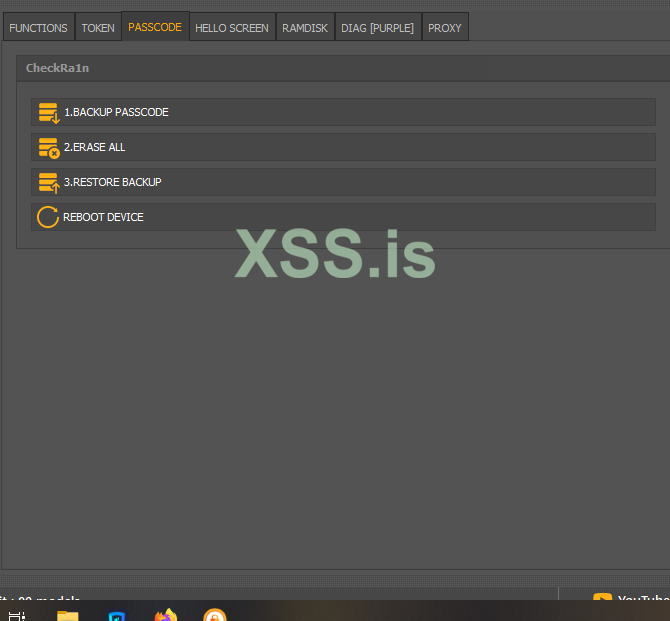Click the backup passcode download-arrow icon

pos(49,113)
